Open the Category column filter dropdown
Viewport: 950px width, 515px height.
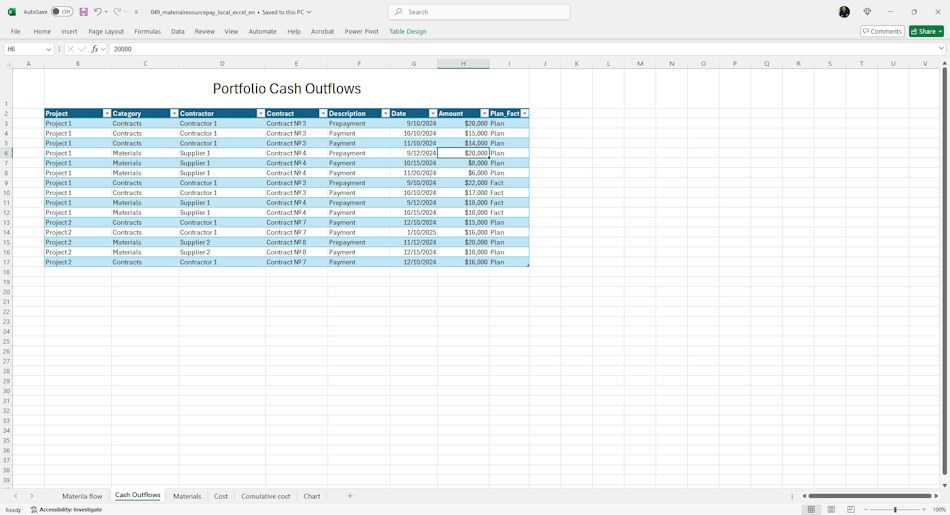pyautogui.click(x=174, y=113)
